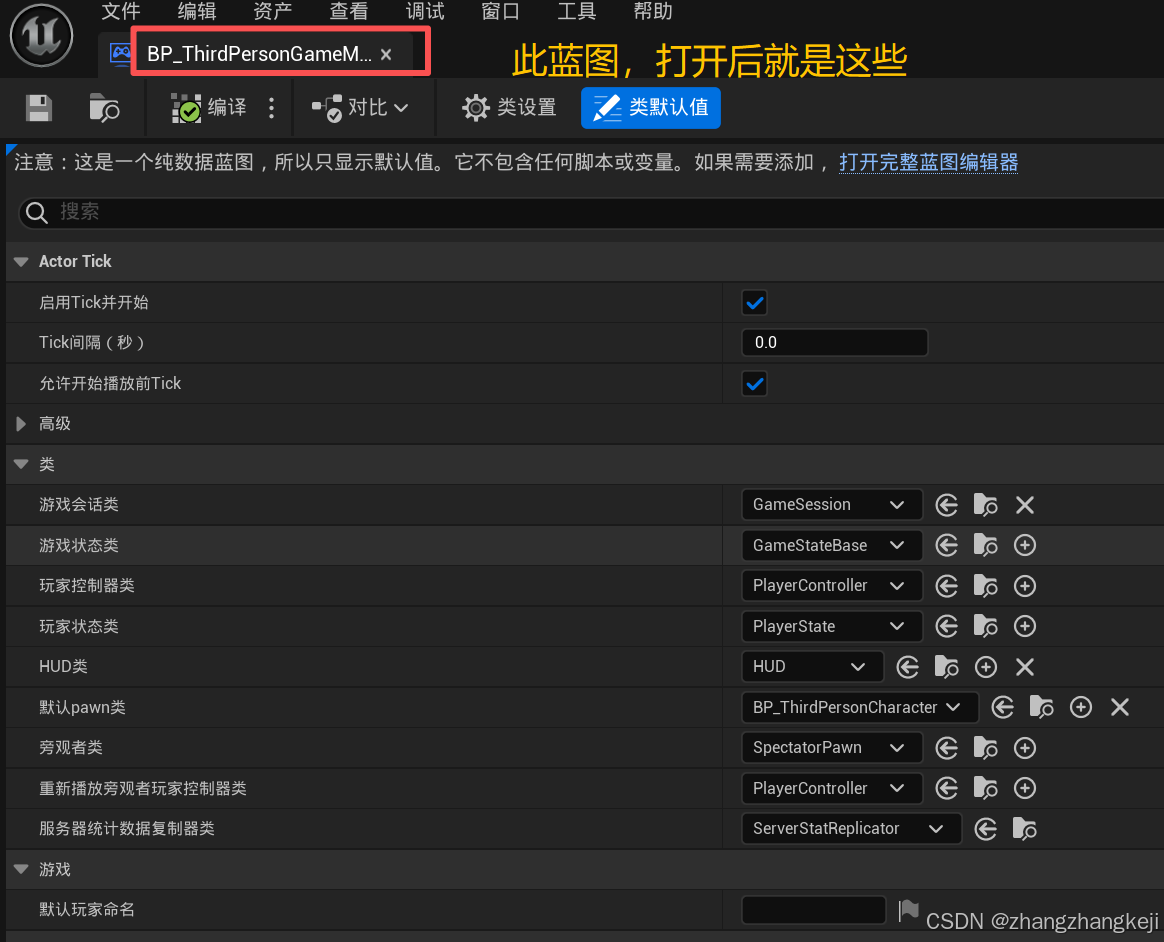The image size is (1164, 942).
Task: Create new blueprint for HUD类
Action: (x=986, y=667)
